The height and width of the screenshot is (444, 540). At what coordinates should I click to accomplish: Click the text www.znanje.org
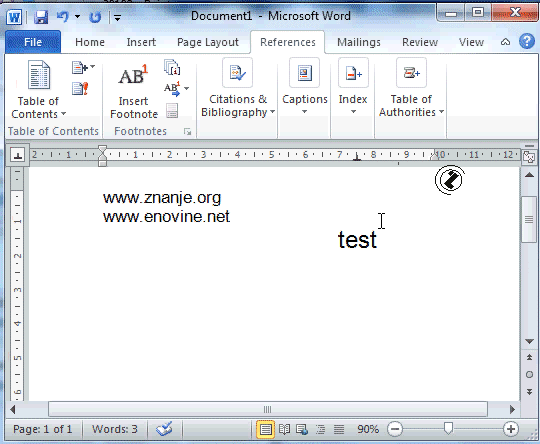(x=162, y=198)
